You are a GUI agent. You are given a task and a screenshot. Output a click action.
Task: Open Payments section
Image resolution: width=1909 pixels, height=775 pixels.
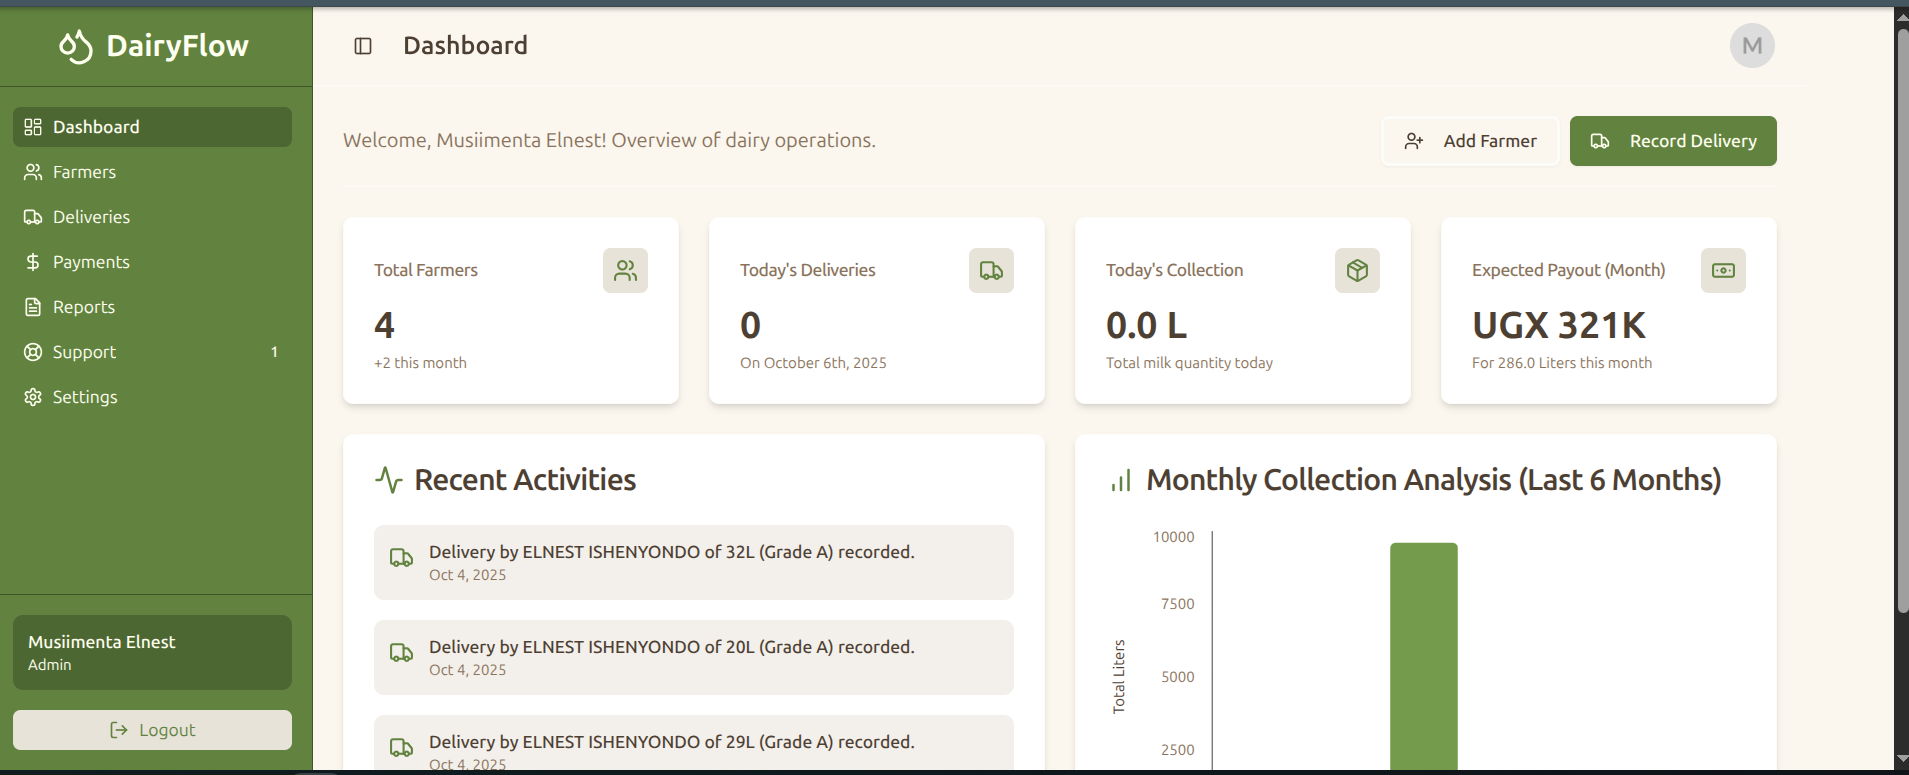click(x=91, y=262)
